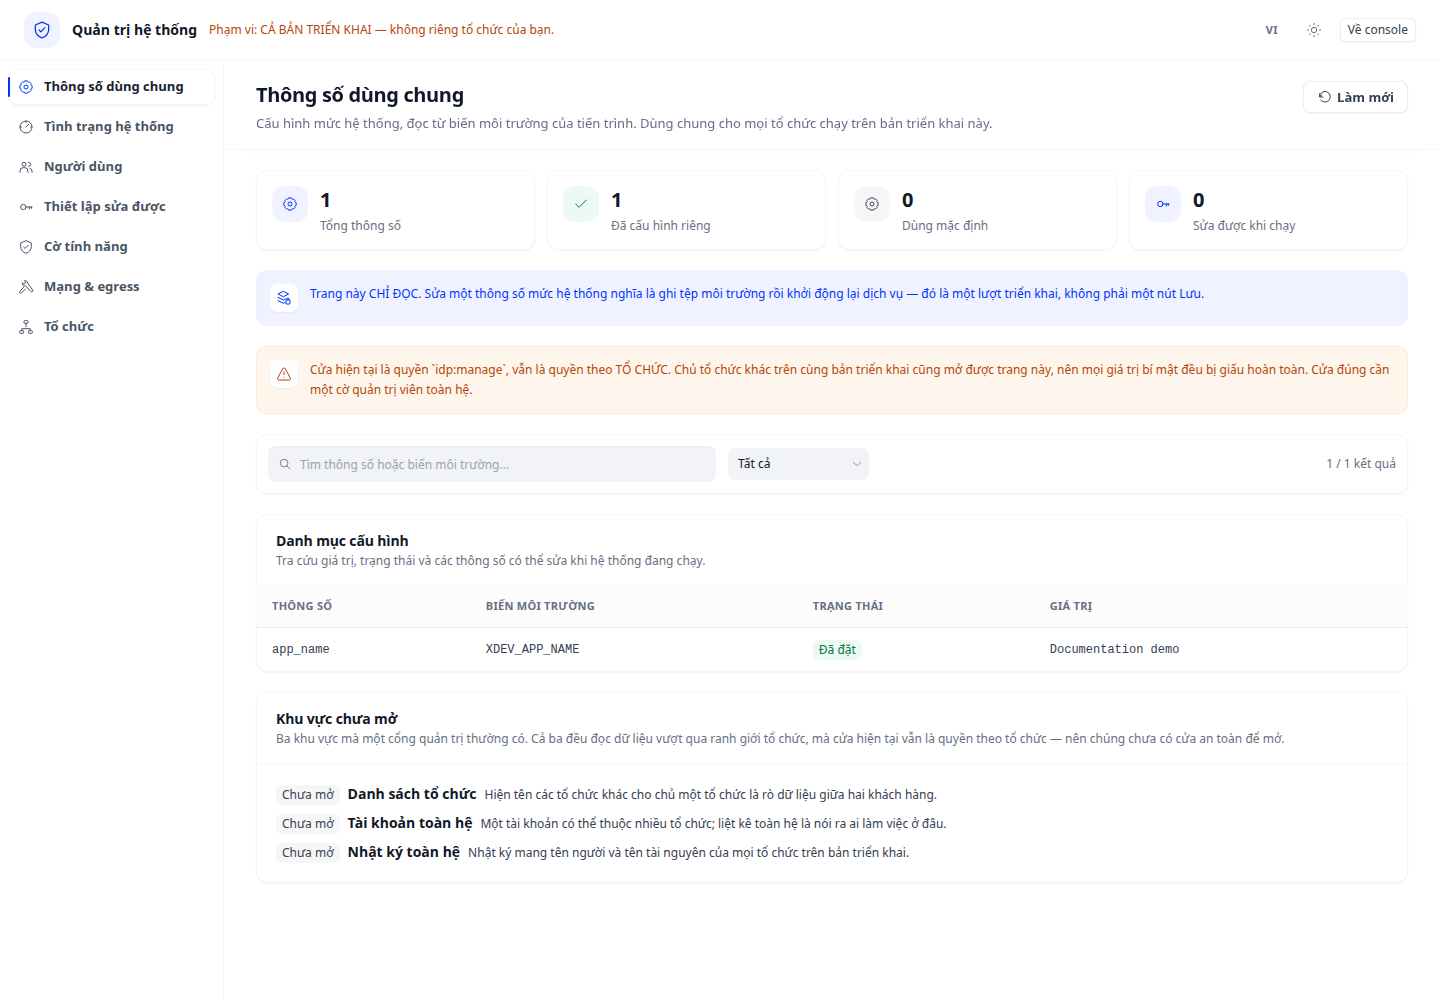Navigate to Thiết lập sửa được
1440x1000 pixels.
(x=112, y=207)
